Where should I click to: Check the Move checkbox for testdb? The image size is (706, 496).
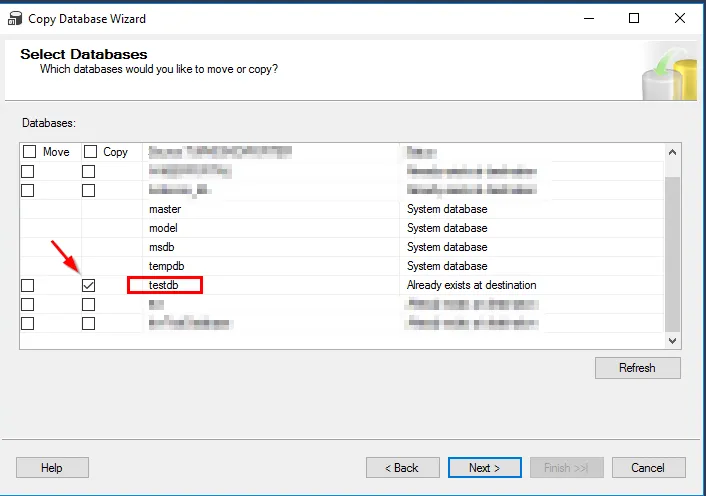tap(28, 286)
